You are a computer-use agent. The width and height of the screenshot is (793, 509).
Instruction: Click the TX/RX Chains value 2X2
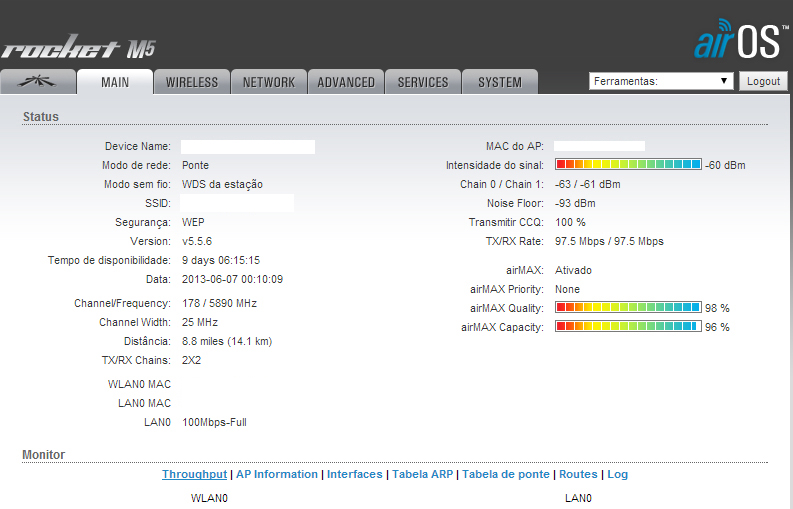pyautogui.click(x=191, y=360)
